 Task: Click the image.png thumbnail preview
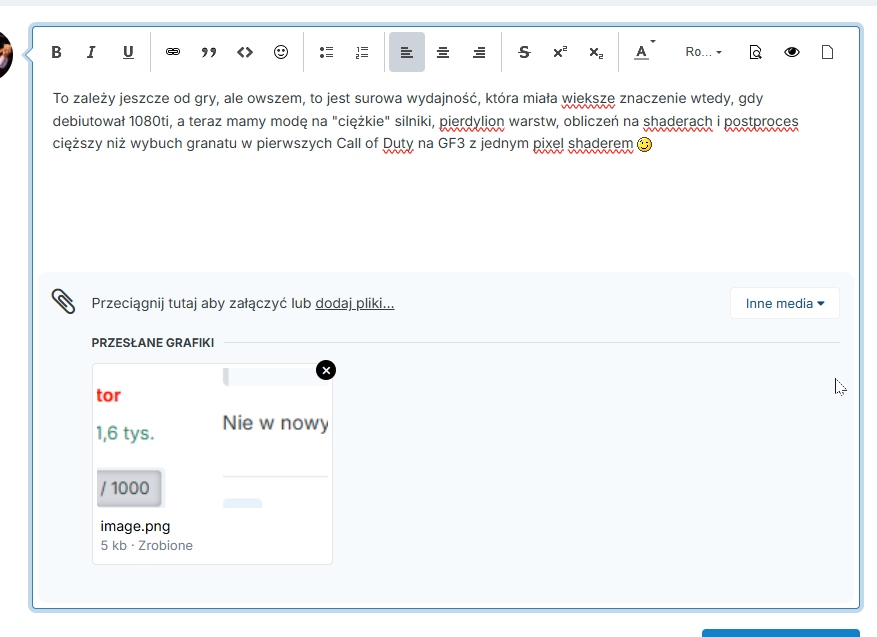coord(212,437)
